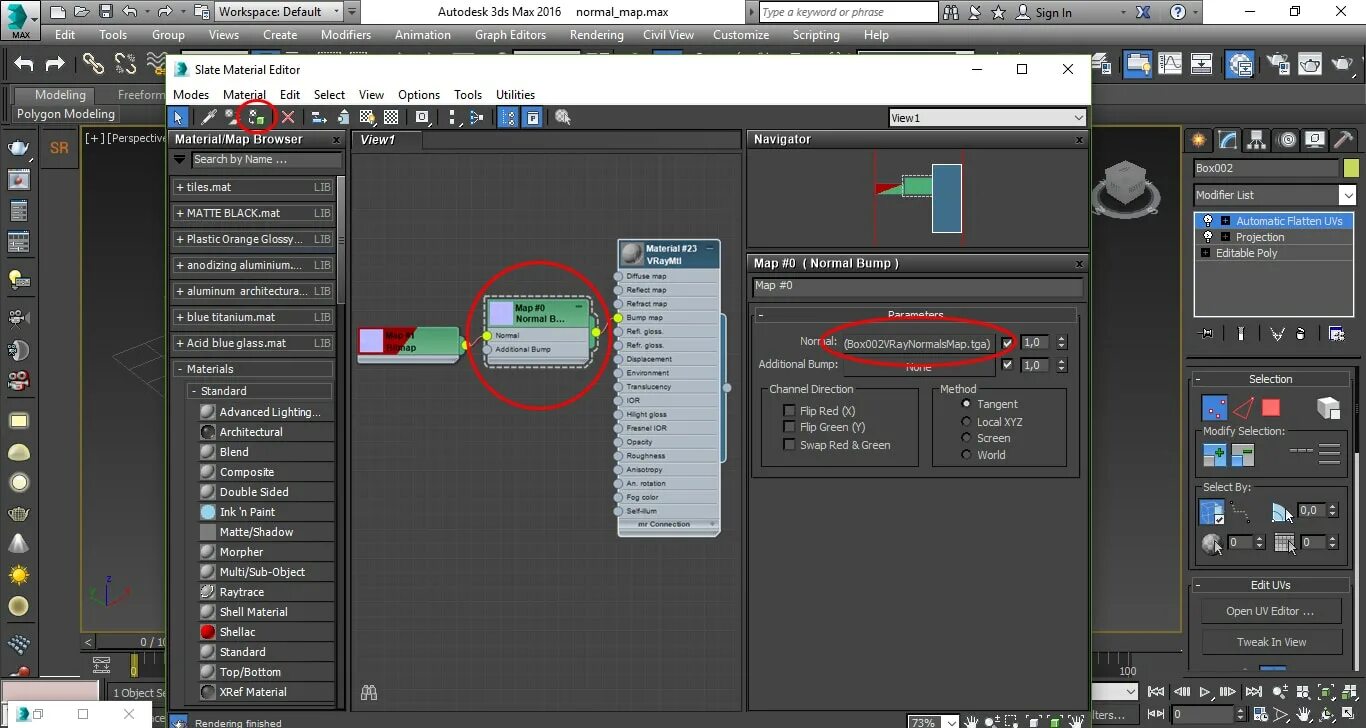This screenshot has width=1366, height=728.
Task: Select Polygon sub-object mode red square
Action: [1271, 408]
